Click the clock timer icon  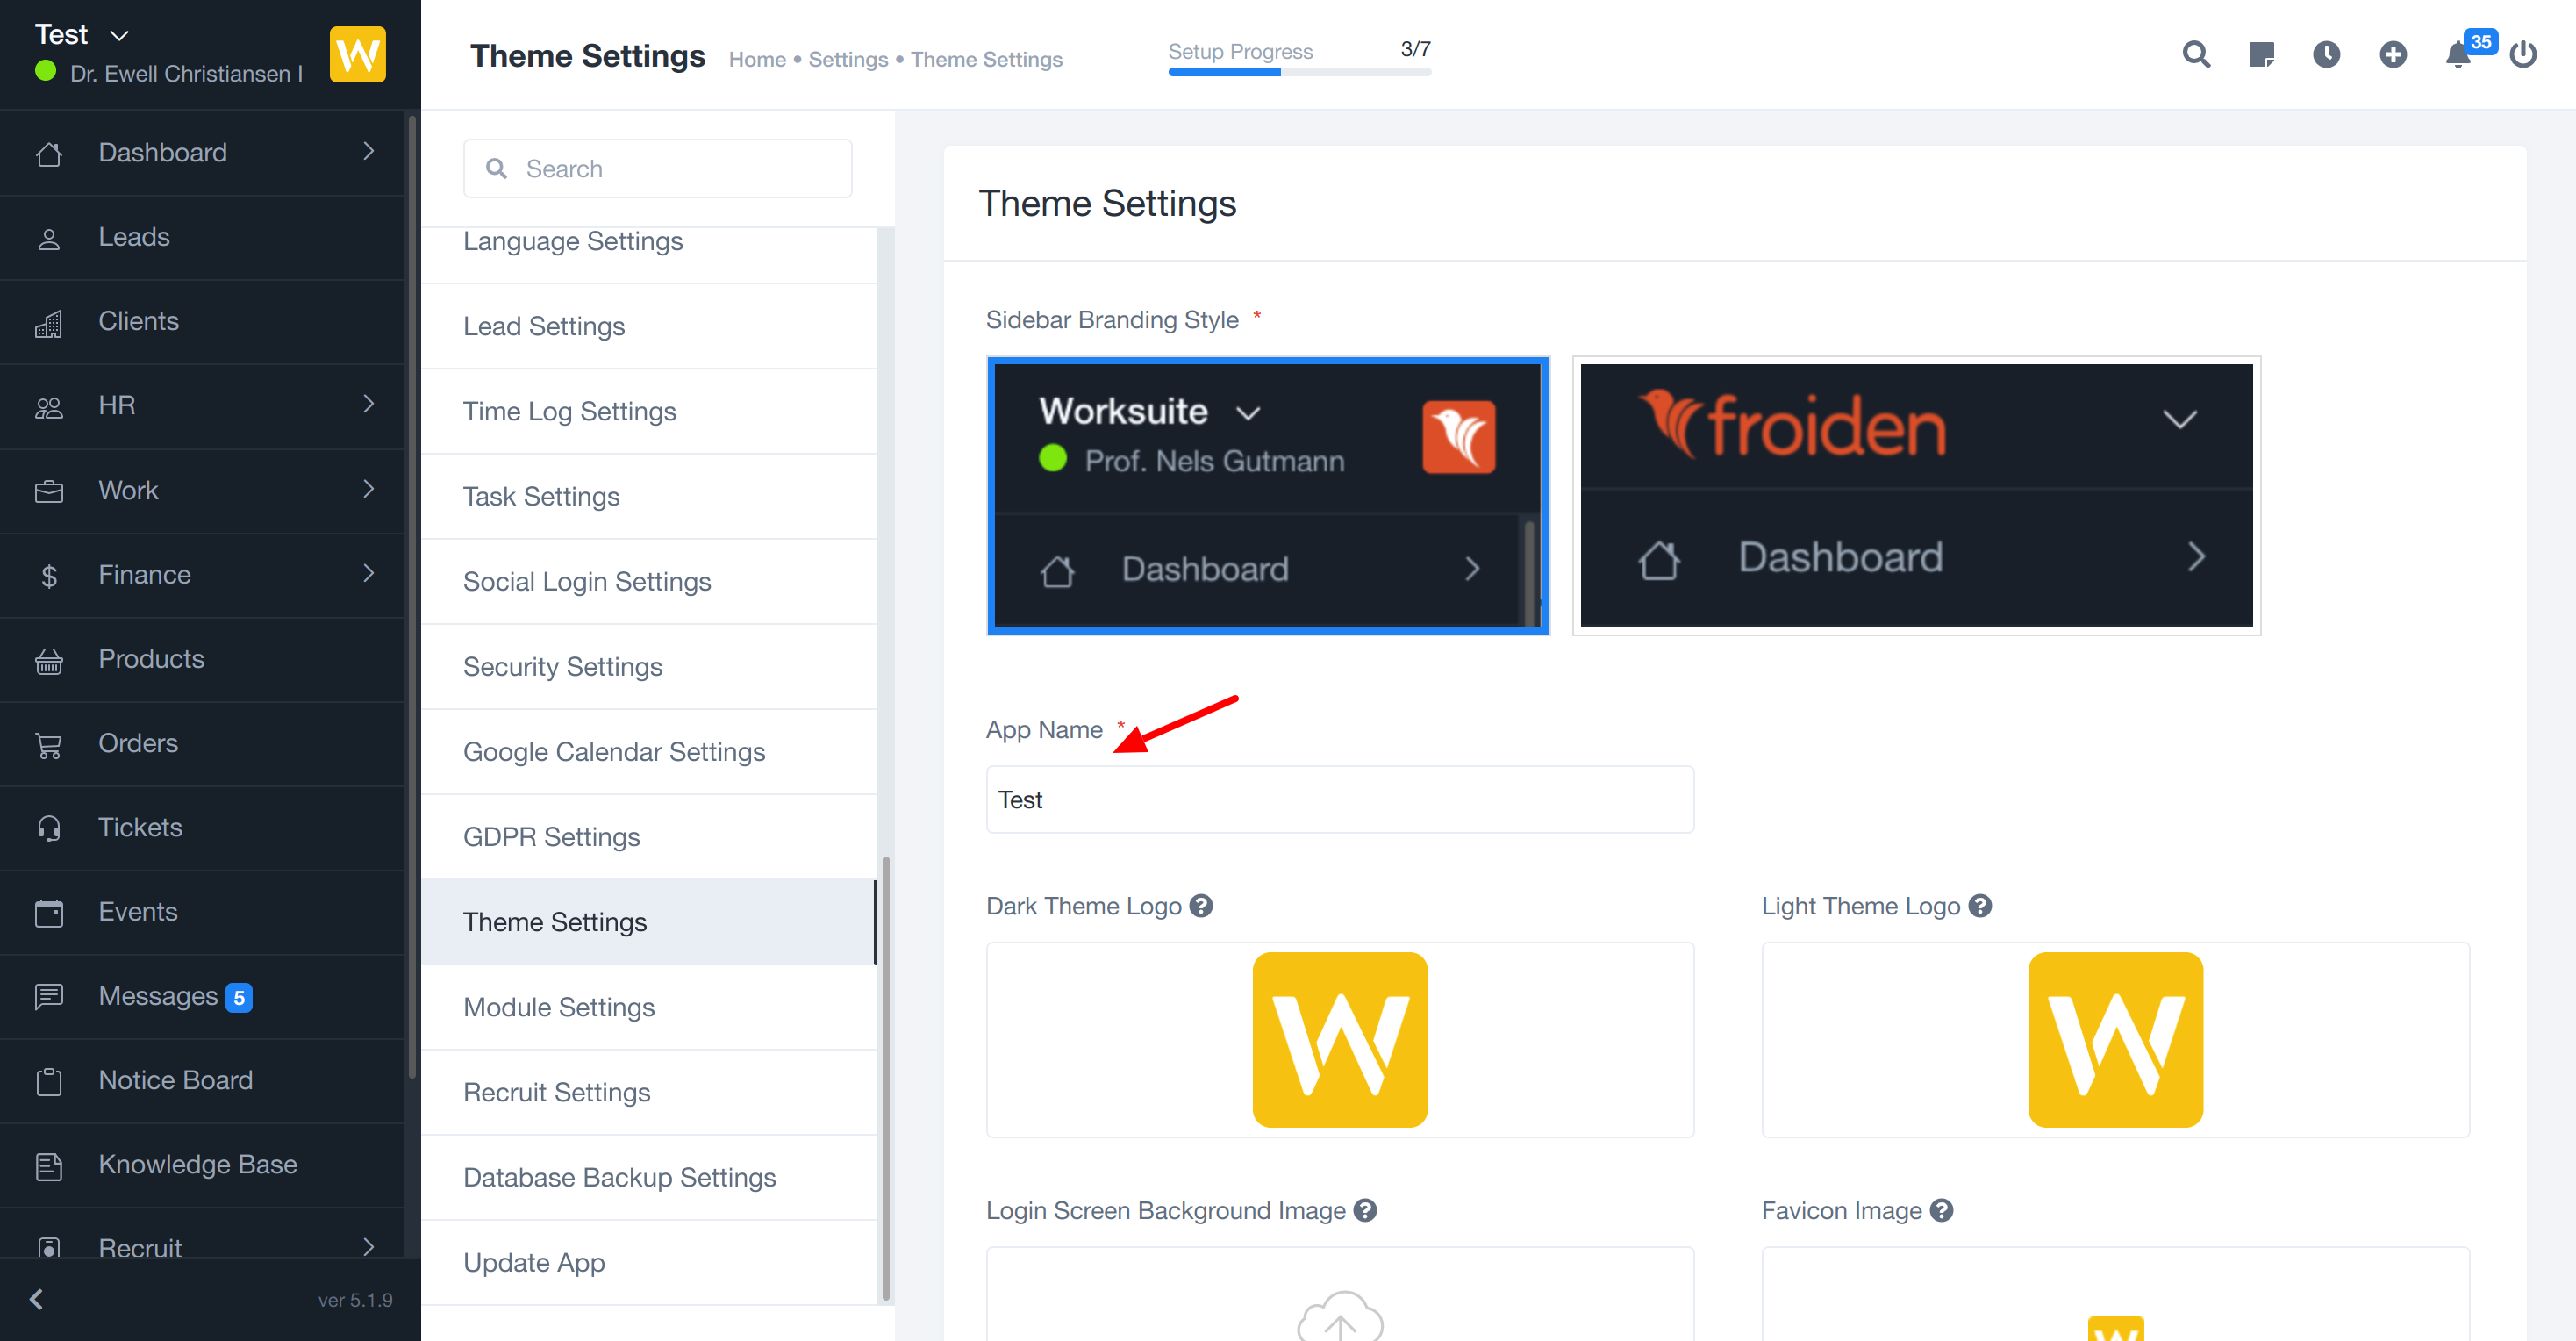pyautogui.click(x=2326, y=54)
